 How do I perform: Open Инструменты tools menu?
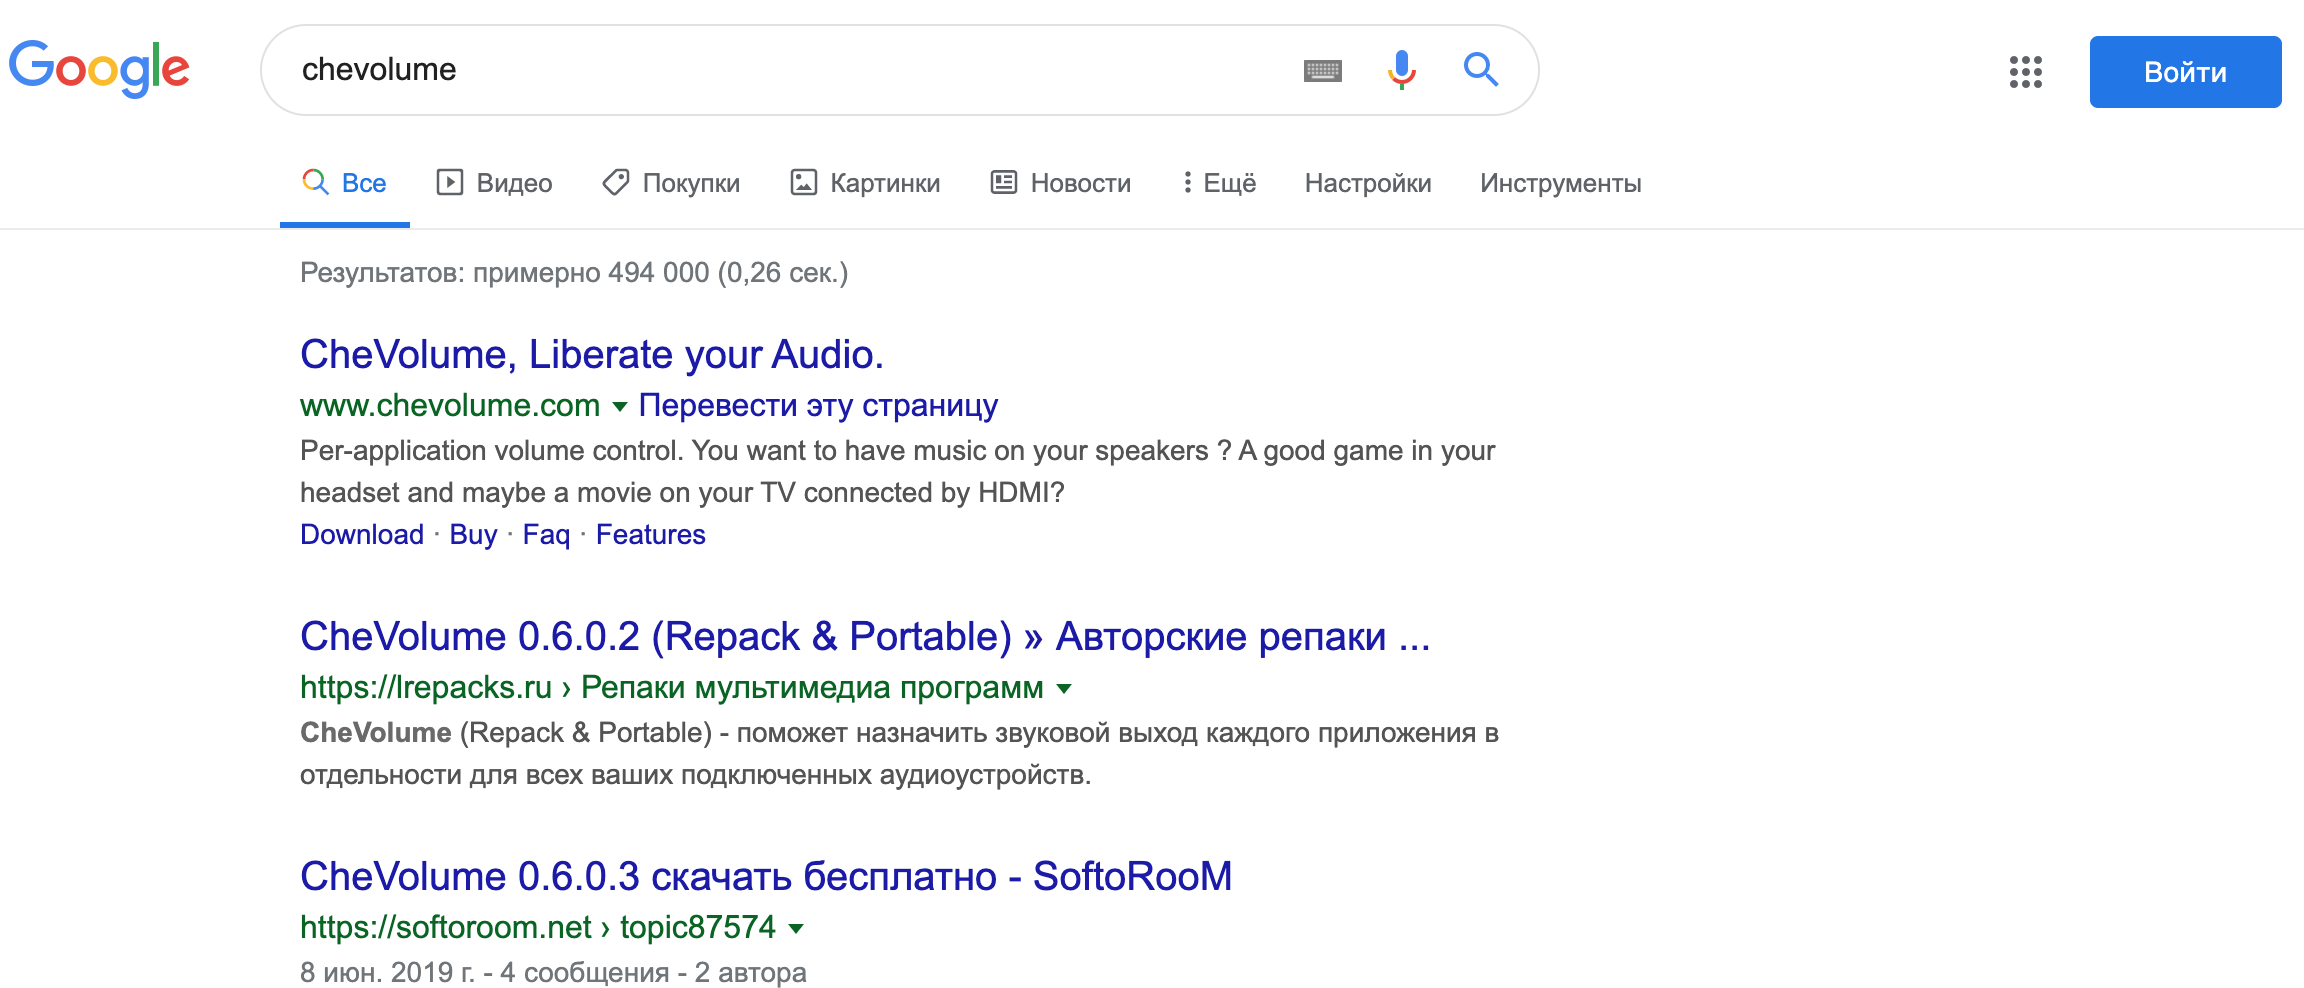[1561, 183]
